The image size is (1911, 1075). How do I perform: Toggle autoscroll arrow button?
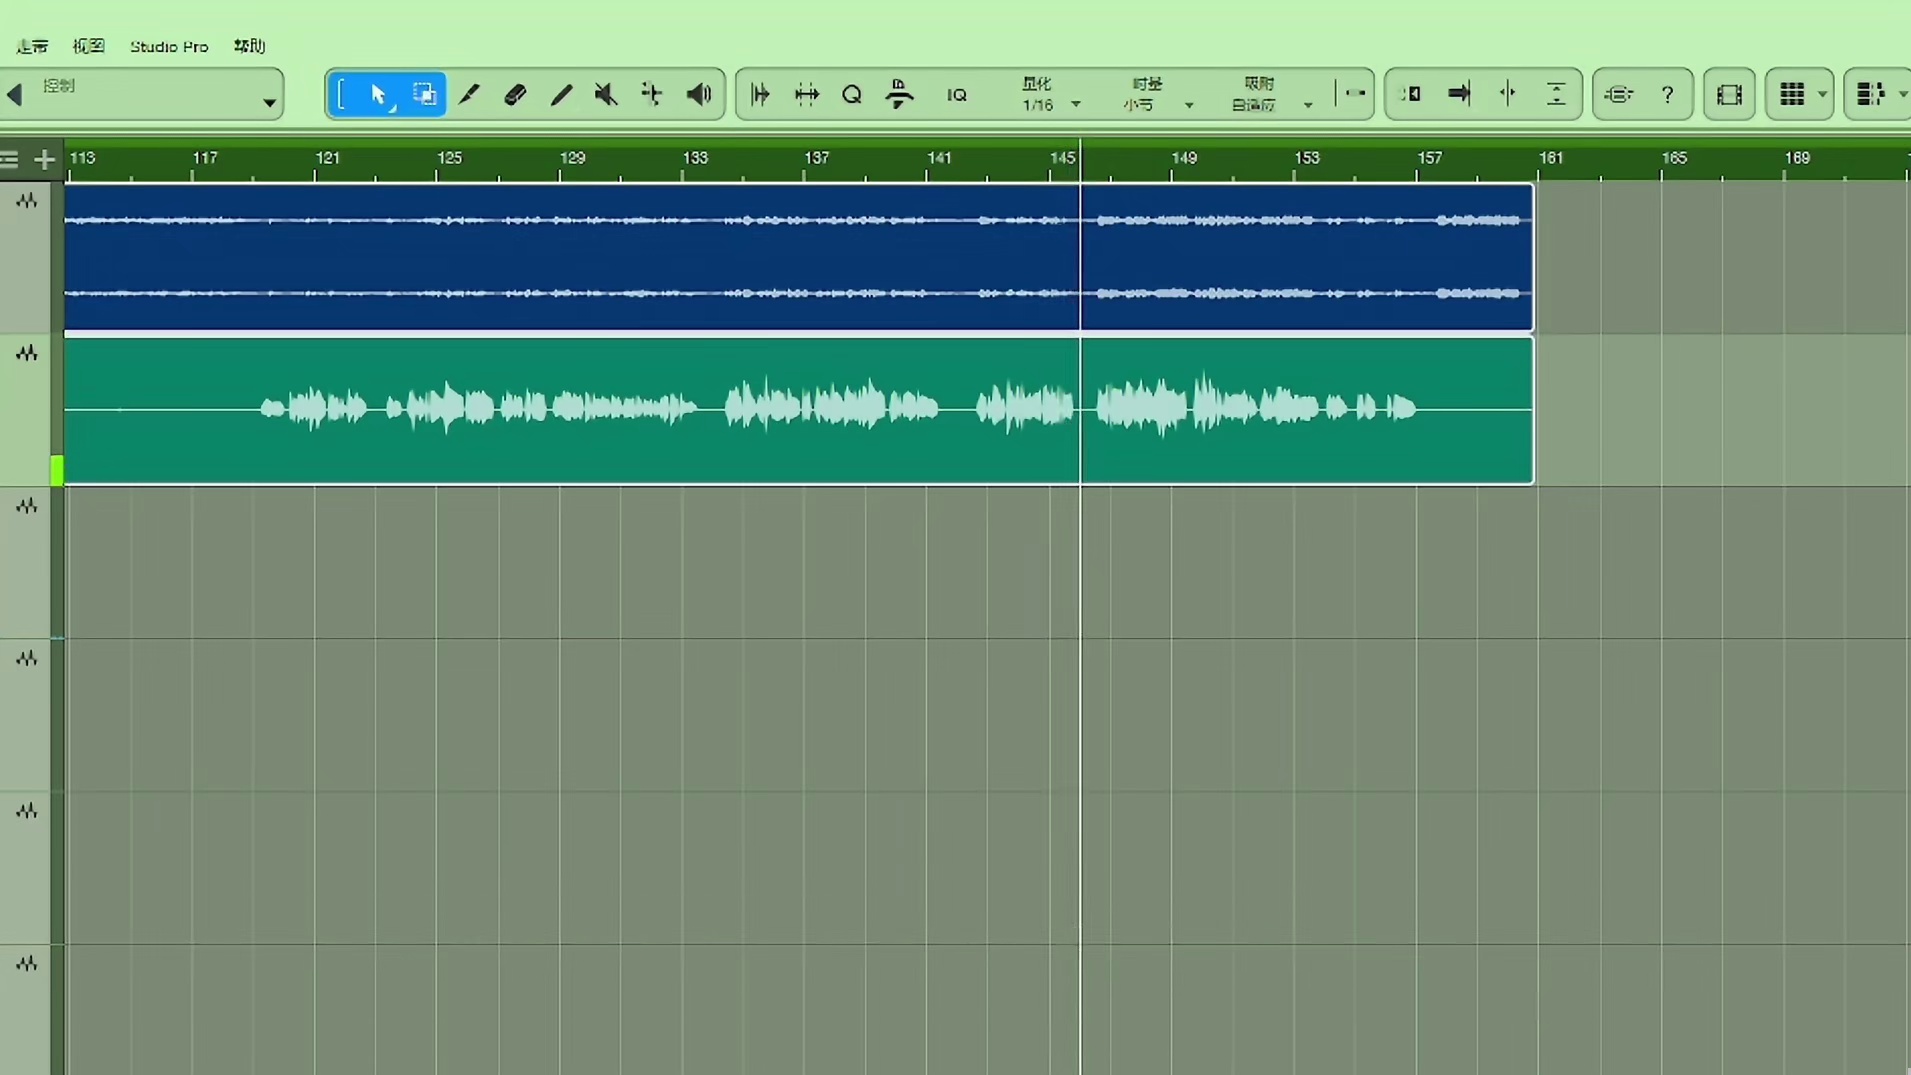(x=1459, y=95)
